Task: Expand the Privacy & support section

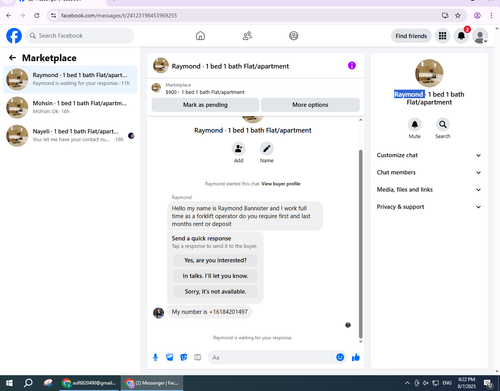Action: (x=429, y=207)
